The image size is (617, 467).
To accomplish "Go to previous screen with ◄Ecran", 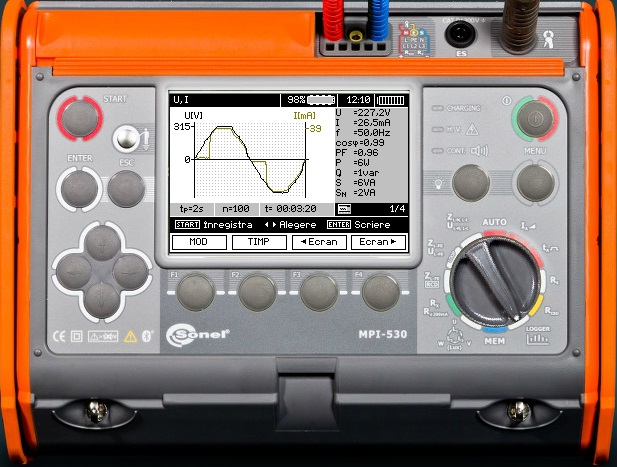I will point(320,242).
